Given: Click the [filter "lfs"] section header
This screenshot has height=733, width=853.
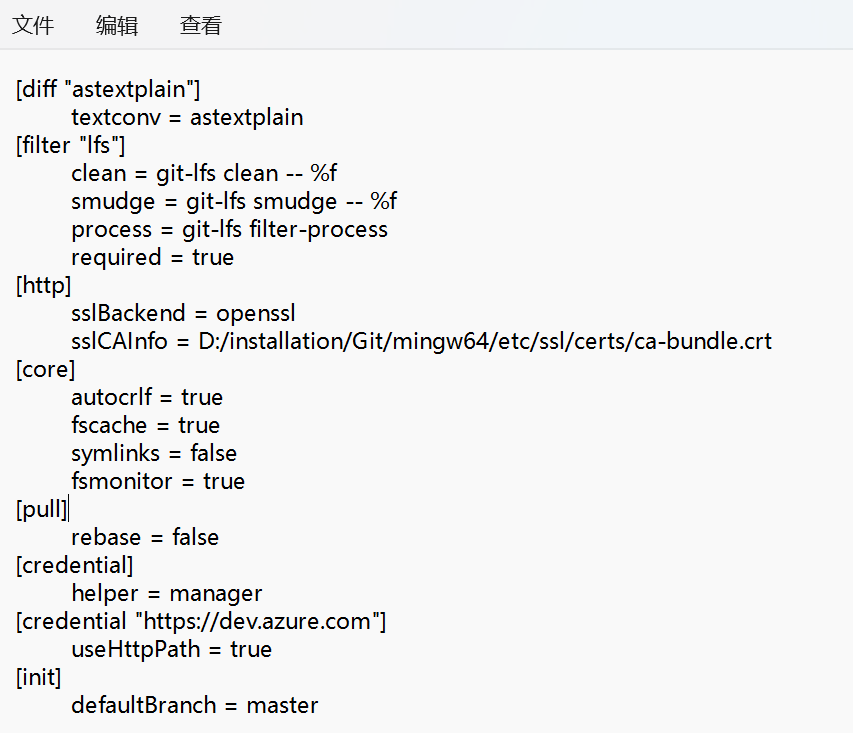Looking at the screenshot, I should 70,146.
